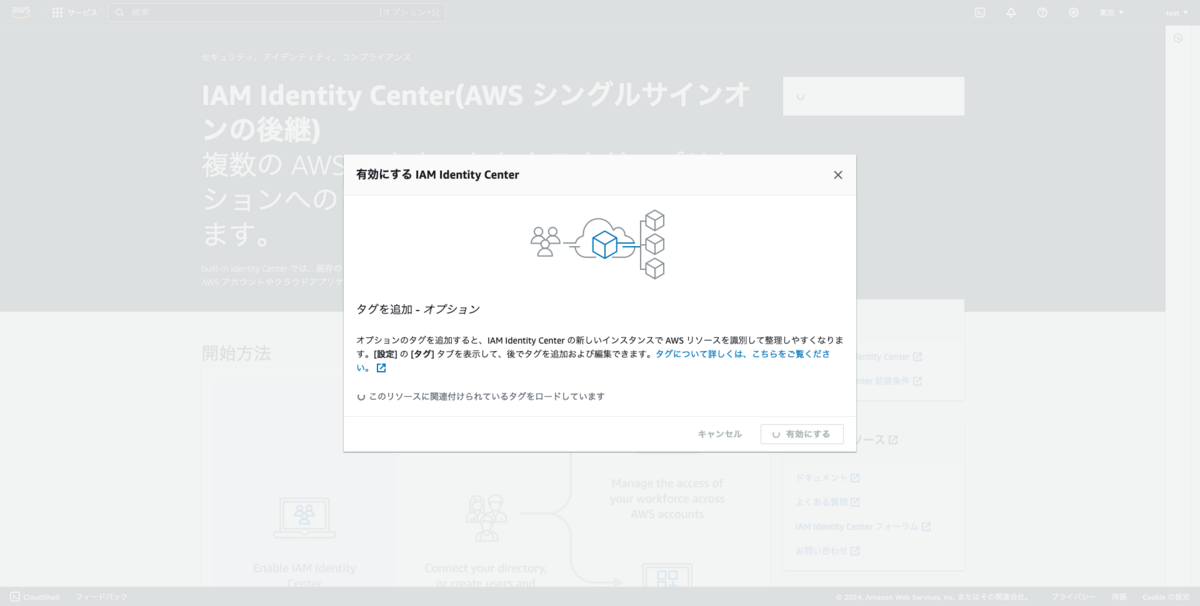1200x606 pixels.
Task: Click the AWS logo in the header
Action: (x=22, y=12)
